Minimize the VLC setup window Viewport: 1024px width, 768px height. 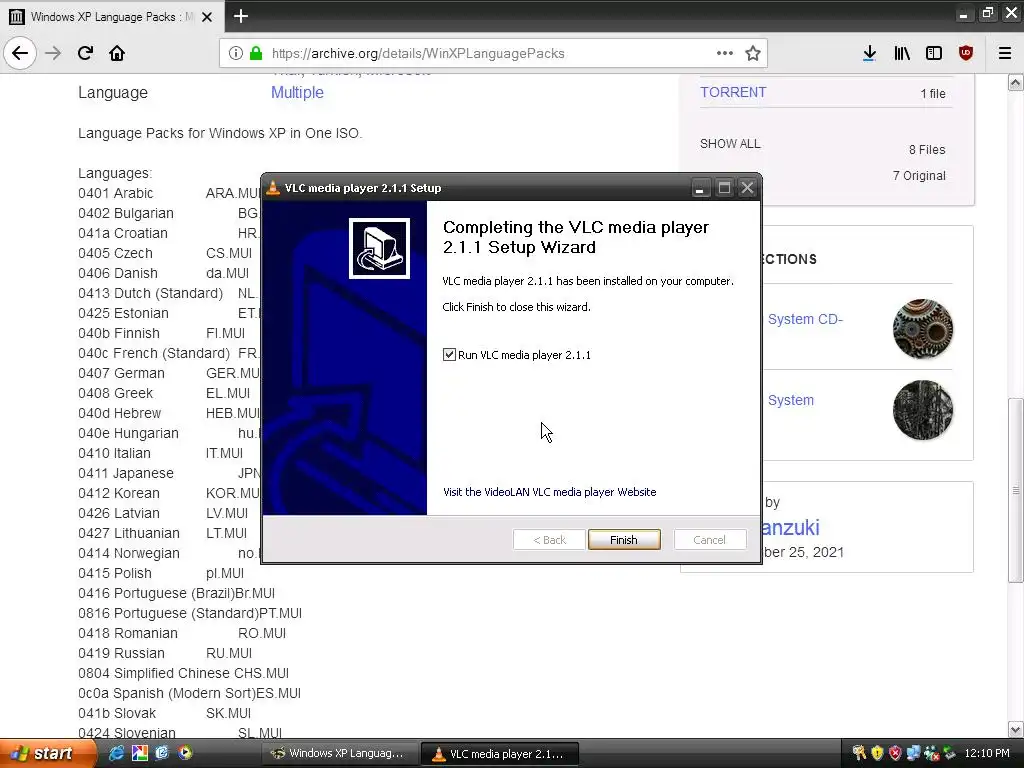click(x=699, y=188)
